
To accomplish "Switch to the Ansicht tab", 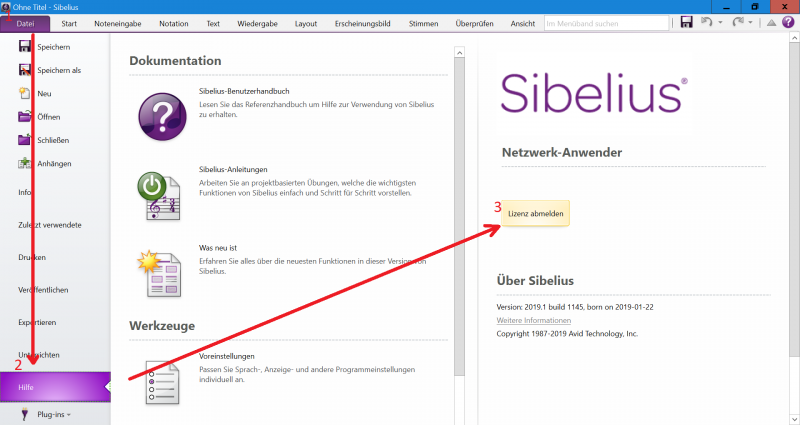I will click(523, 23).
